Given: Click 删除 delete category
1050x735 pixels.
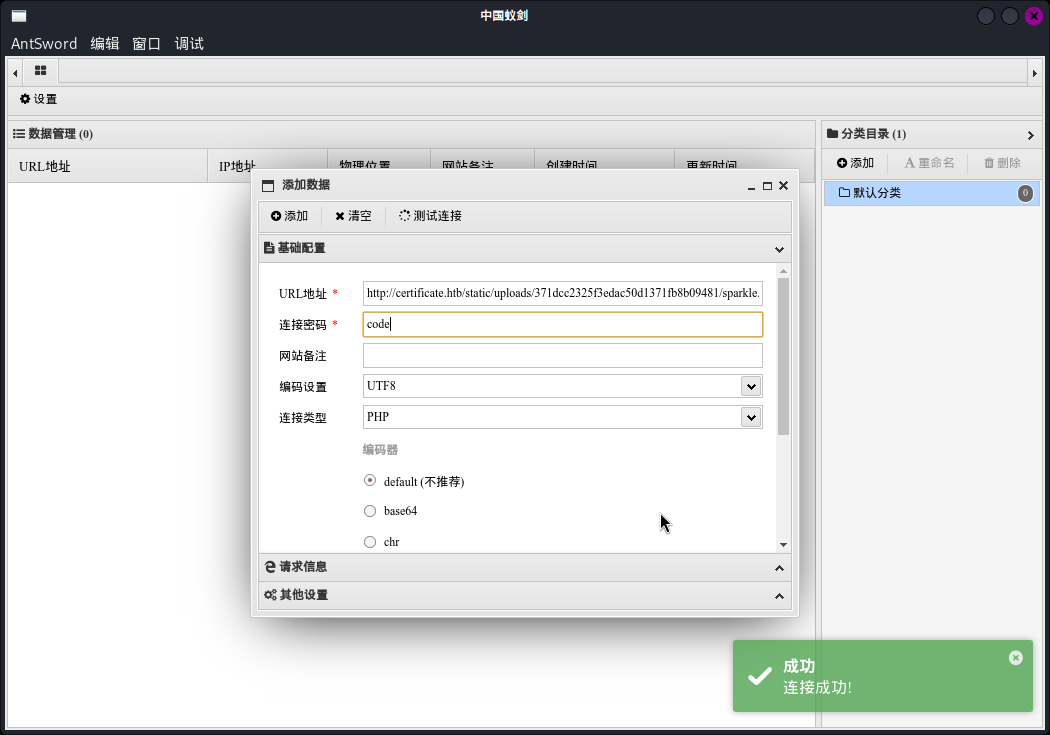Looking at the screenshot, I should click(1002, 163).
